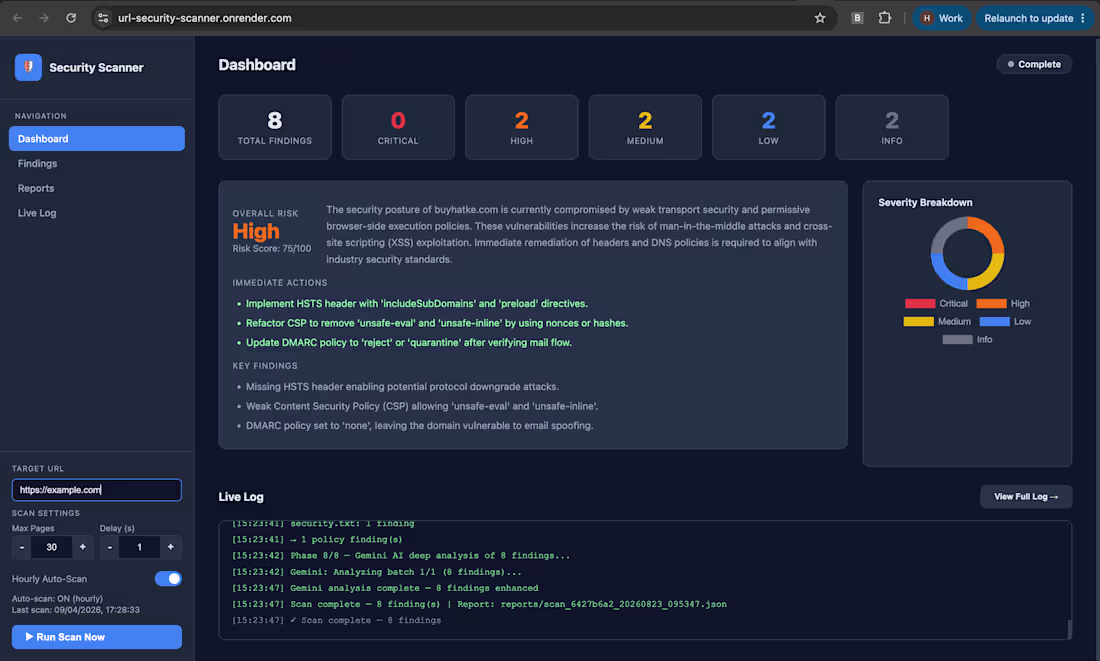The image size is (1100, 661).
Task: Click the High overall risk label
Action: point(256,232)
